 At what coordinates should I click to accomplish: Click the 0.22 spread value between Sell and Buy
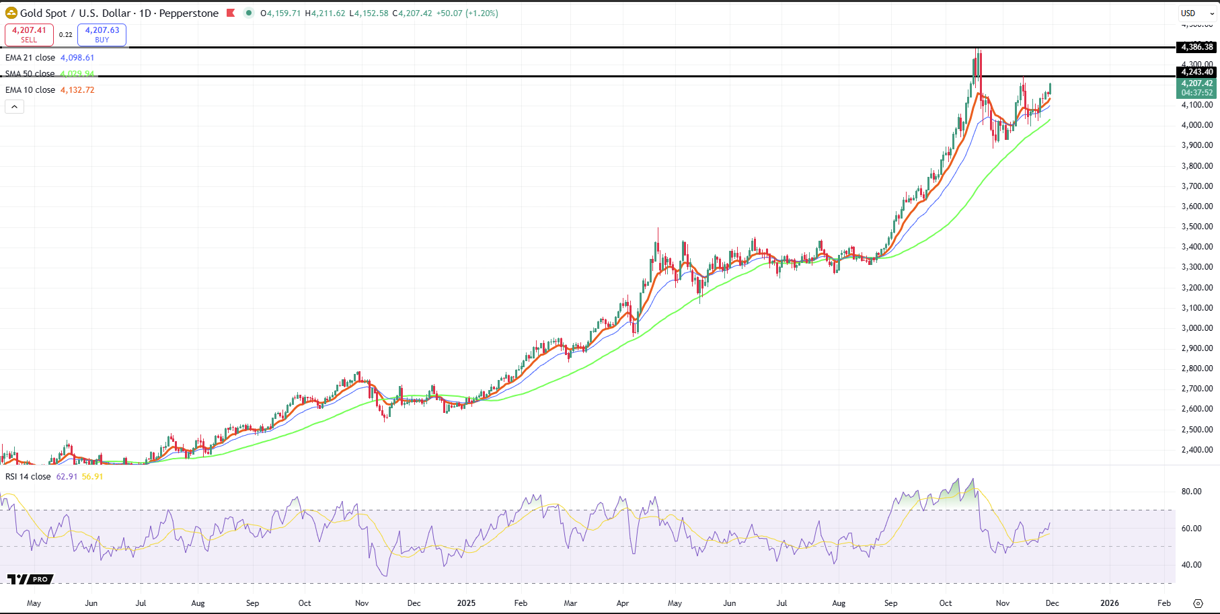[65, 35]
